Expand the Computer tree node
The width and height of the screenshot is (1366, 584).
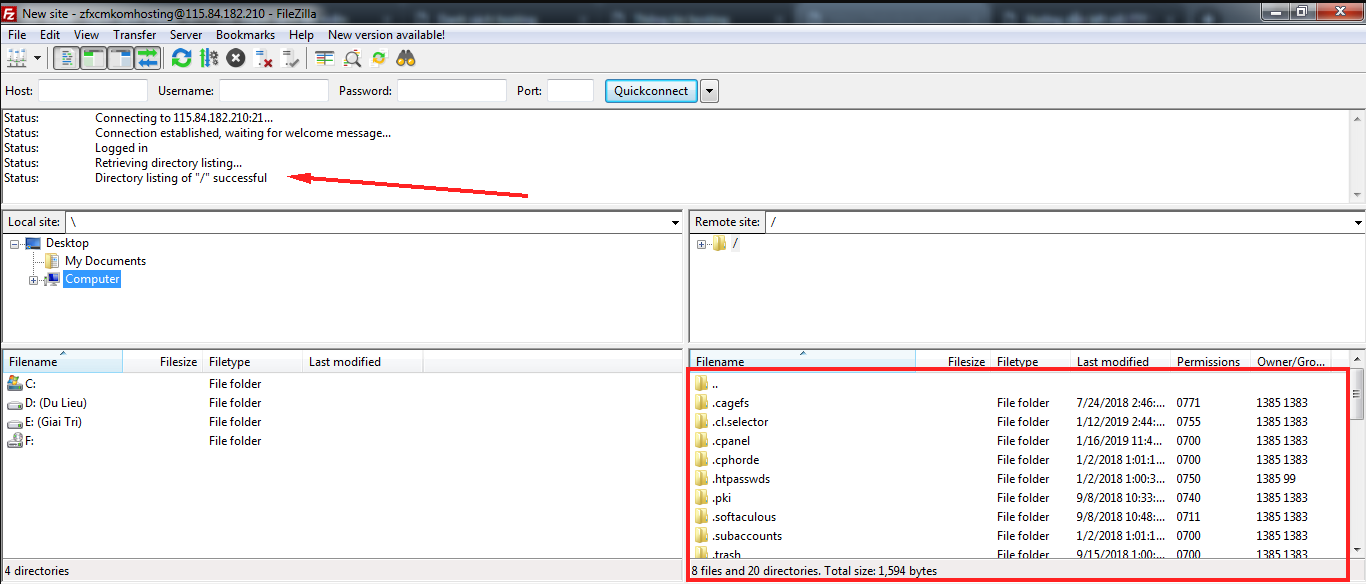coord(34,280)
